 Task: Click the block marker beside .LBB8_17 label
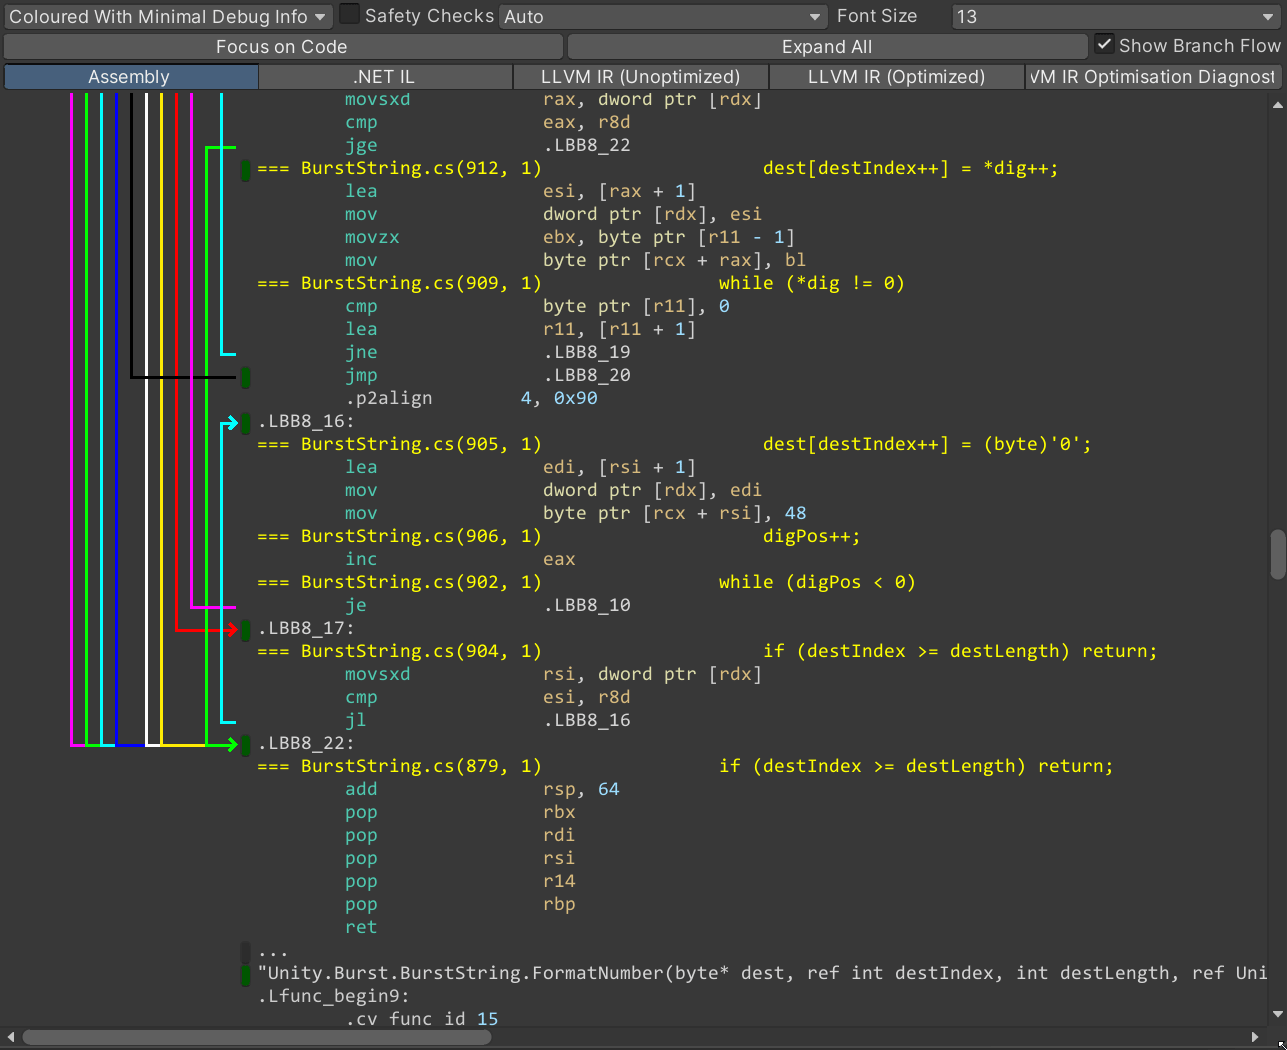(245, 629)
